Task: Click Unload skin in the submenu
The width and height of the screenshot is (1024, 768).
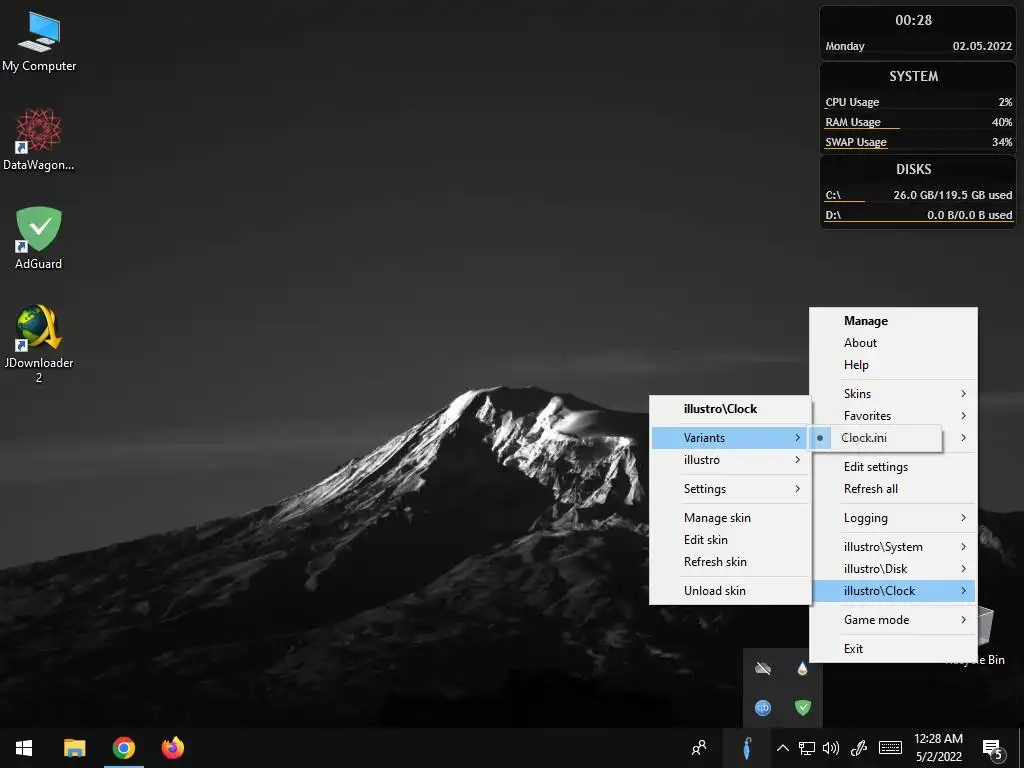Action: [x=730, y=590]
